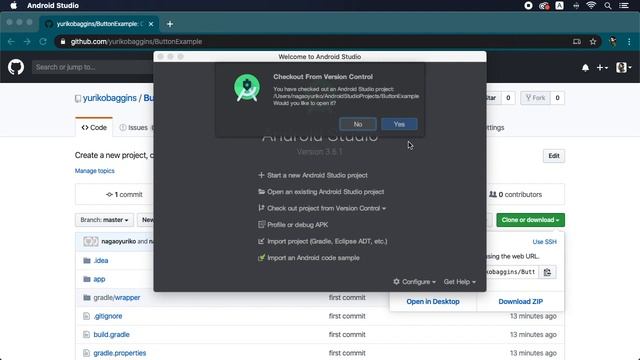Open the gradle/wrapper folder
The width and height of the screenshot is (640, 360).
pos(117,298)
